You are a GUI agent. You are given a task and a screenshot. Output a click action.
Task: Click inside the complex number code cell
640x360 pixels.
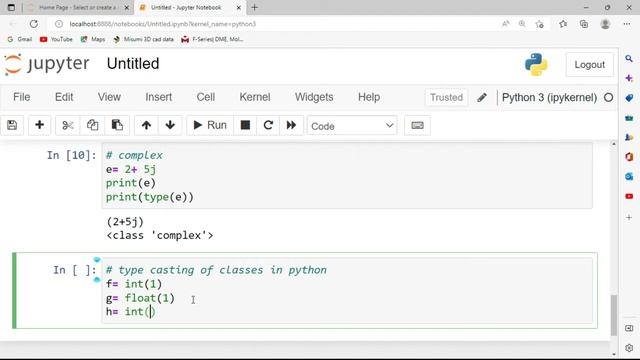[347, 176]
